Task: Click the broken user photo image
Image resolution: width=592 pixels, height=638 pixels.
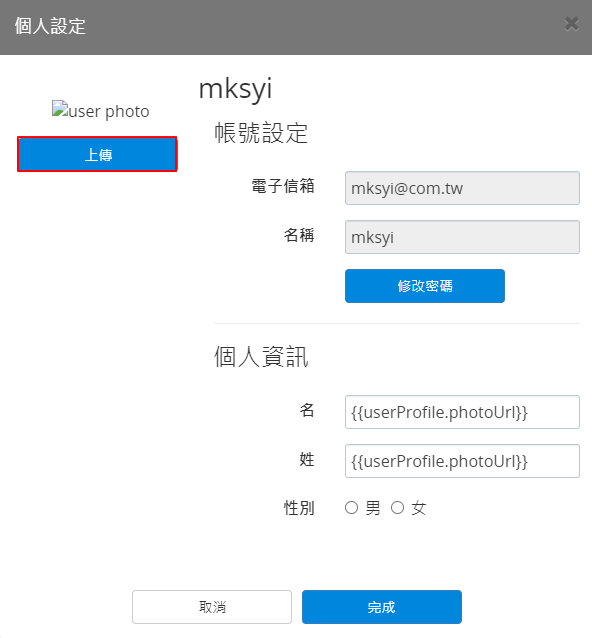Action: click(100, 110)
